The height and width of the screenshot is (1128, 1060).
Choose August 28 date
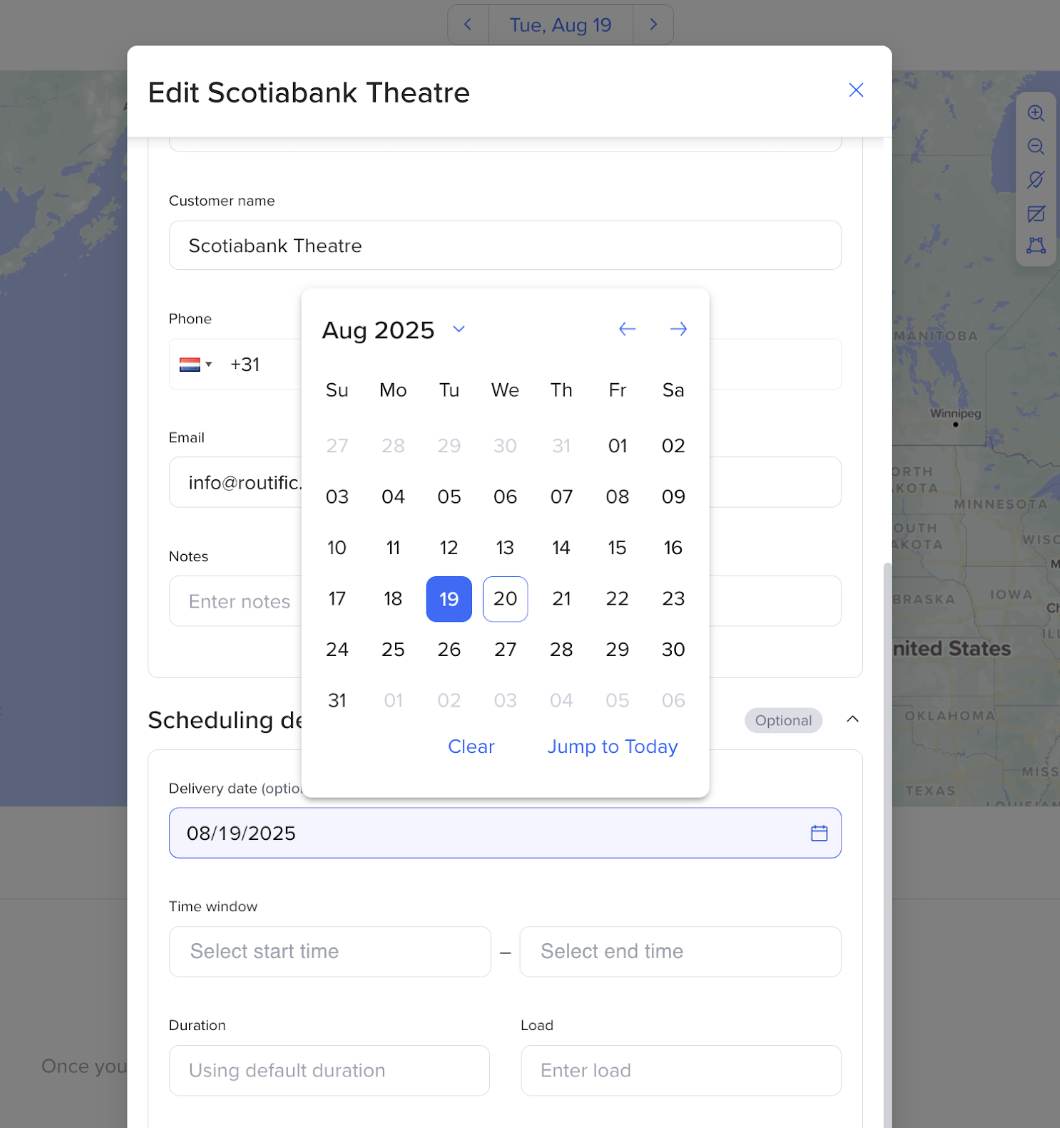point(561,650)
